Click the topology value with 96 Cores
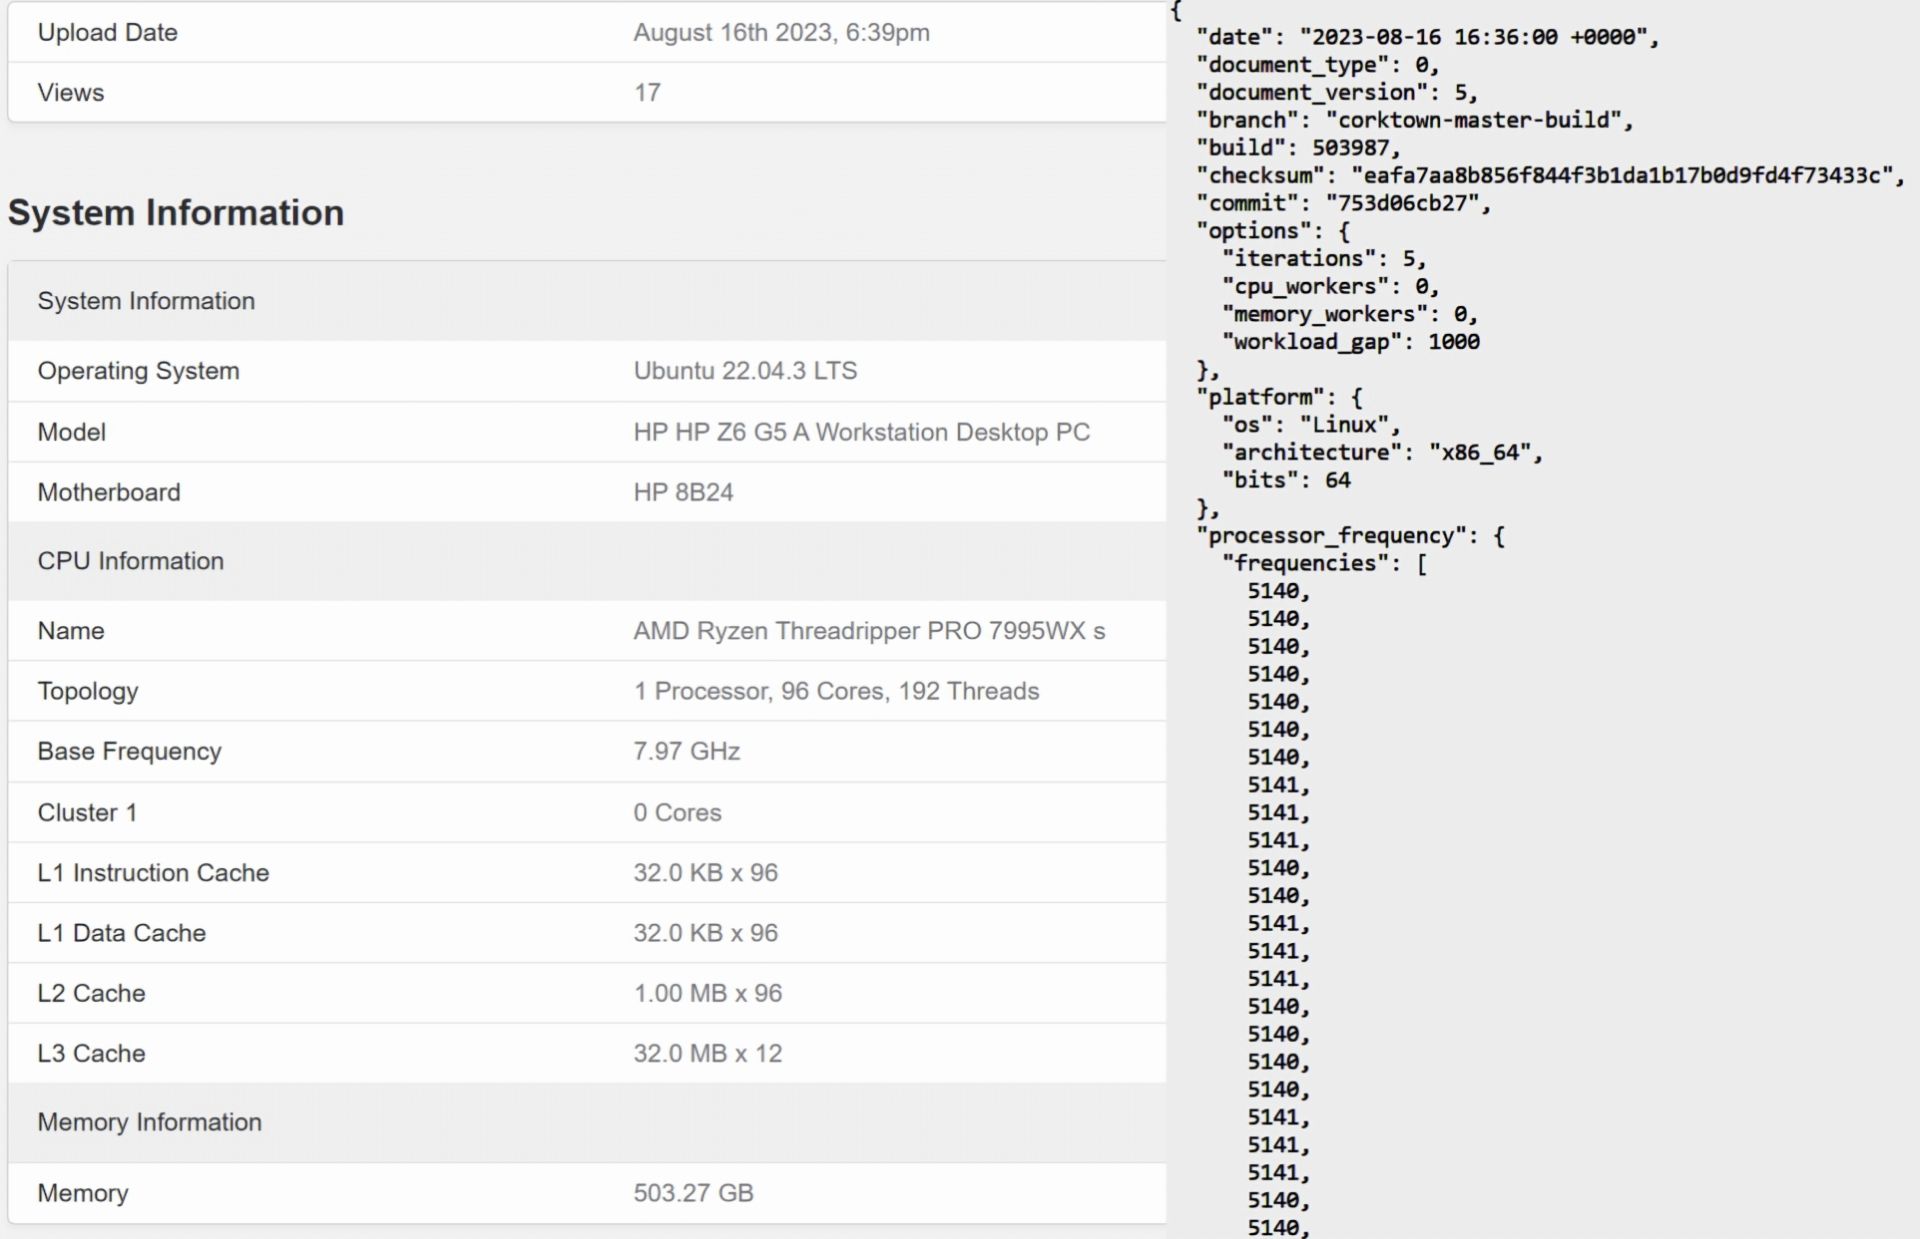Screen dimensions: 1920x1239 (835, 691)
